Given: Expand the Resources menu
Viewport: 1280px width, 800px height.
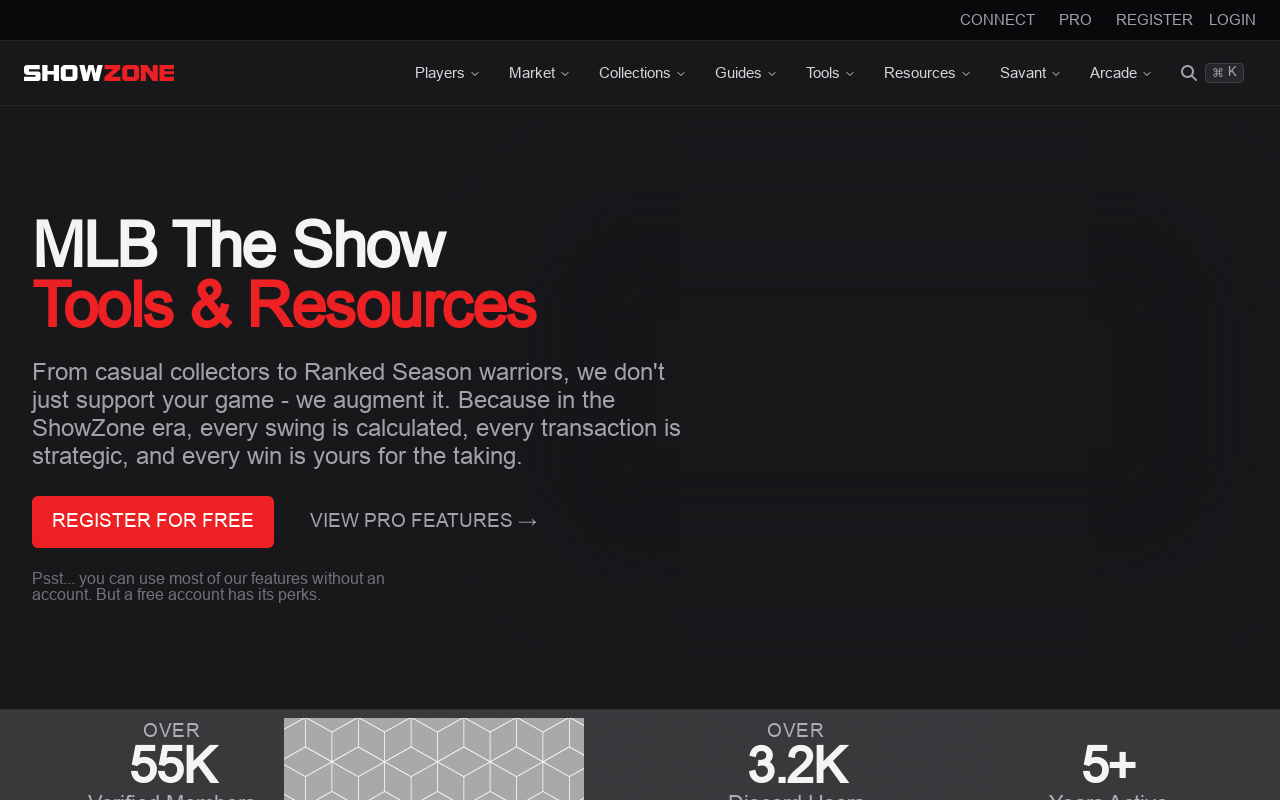Looking at the screenshot, I should click(927, 73).
